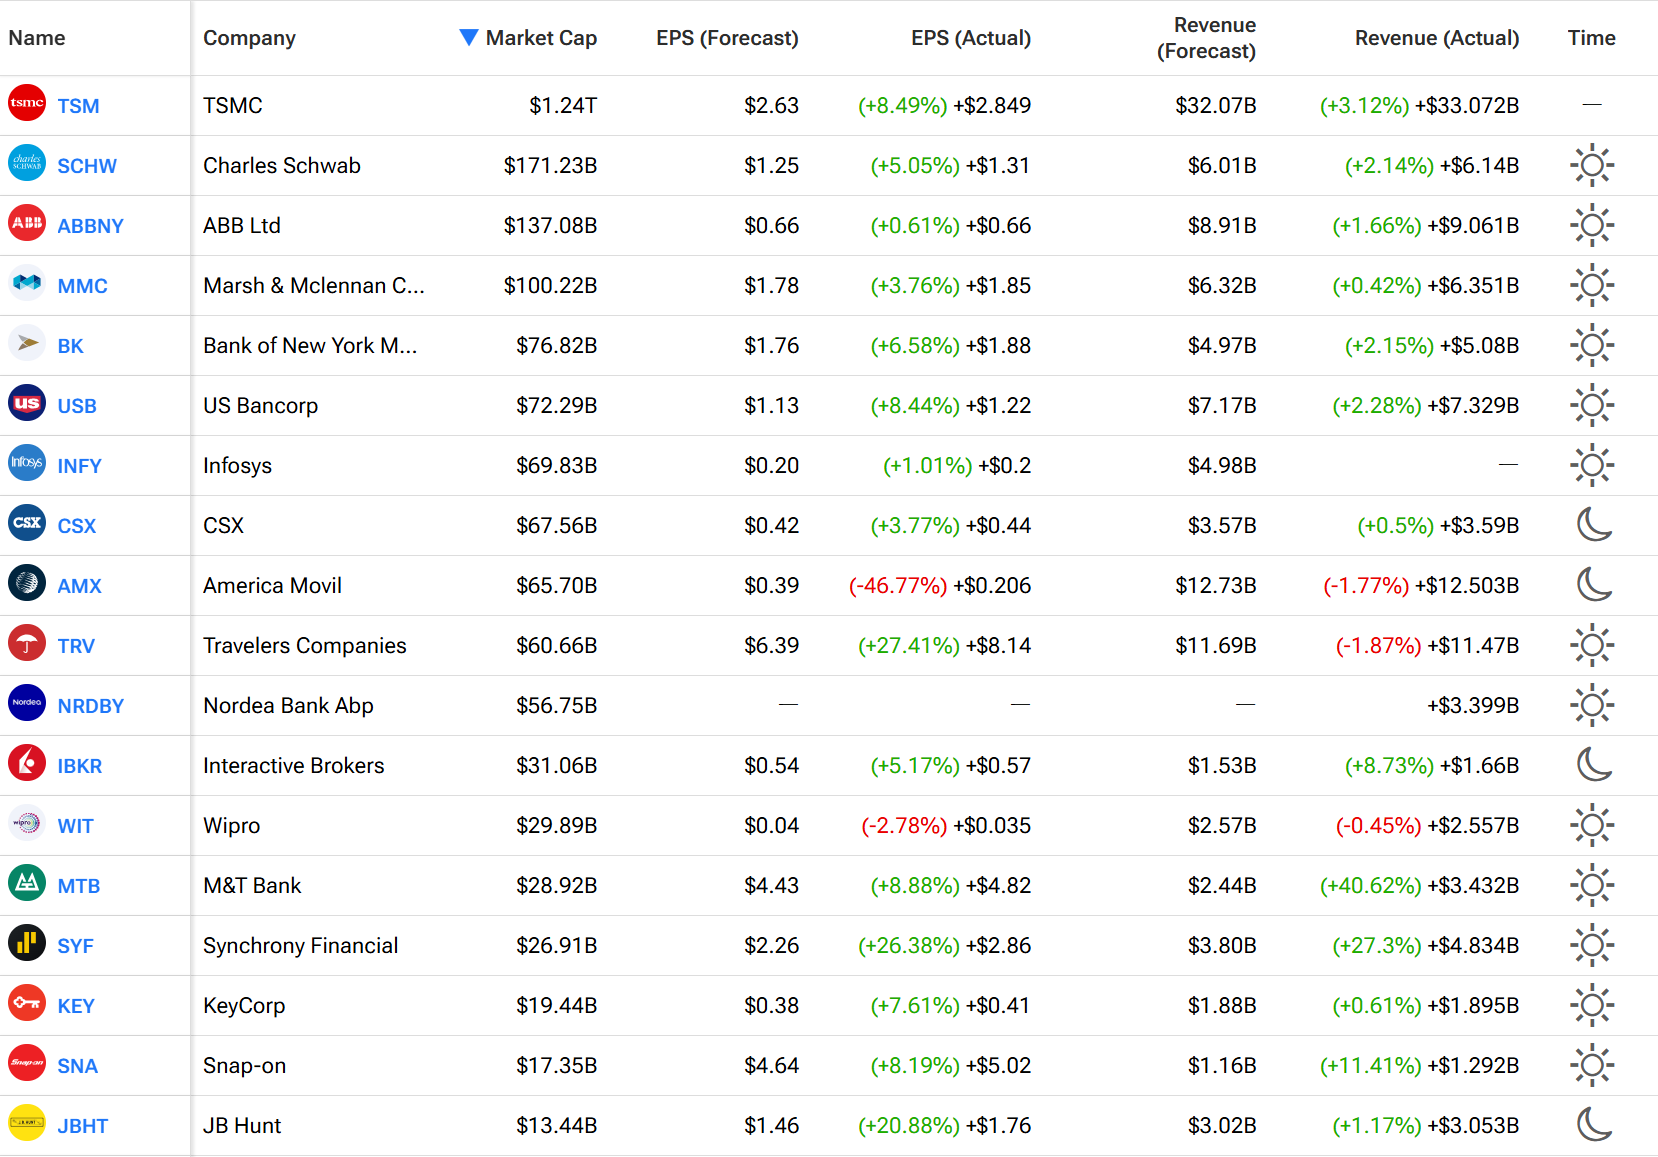1658x1157 pixels.
Task: Open the AMX ticker link
Action: point(79,586)
